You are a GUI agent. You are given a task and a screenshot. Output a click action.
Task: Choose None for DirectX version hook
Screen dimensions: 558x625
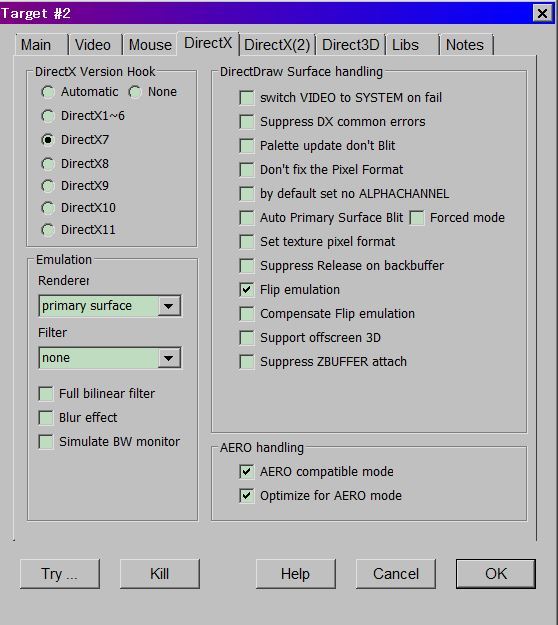(x=135, y=92)
